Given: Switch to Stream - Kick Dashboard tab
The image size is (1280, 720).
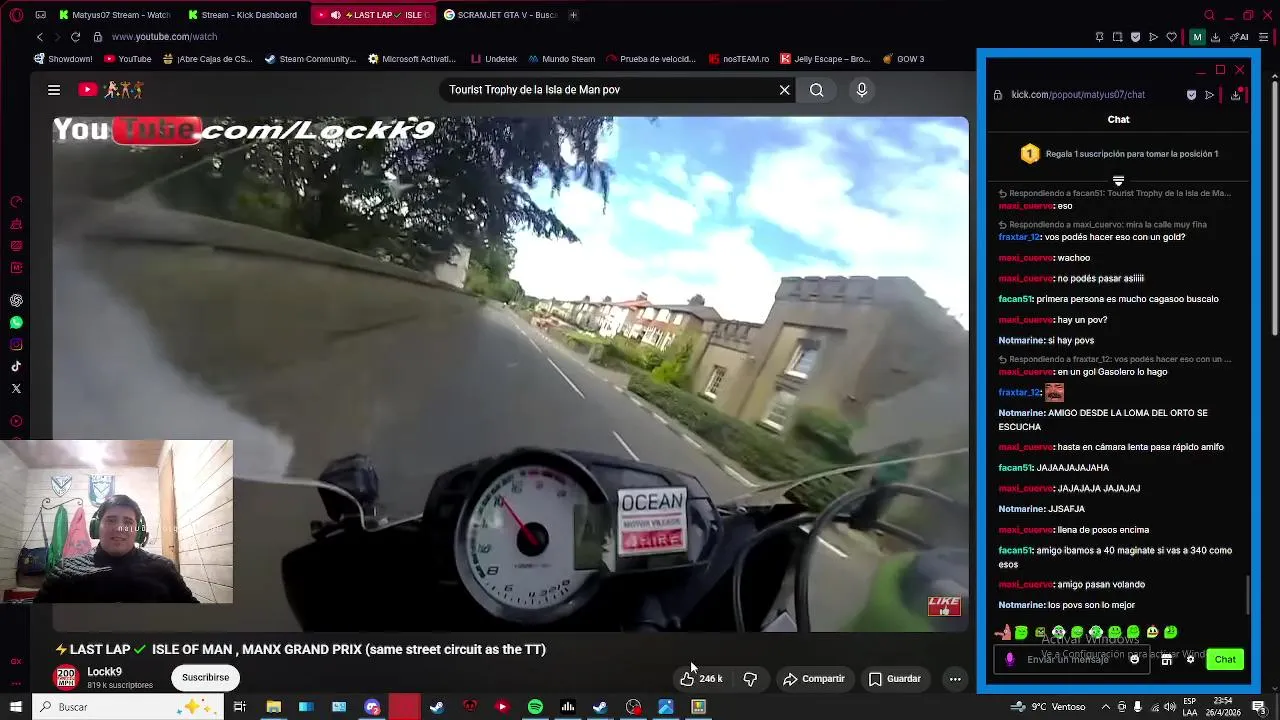Looking at the screenshot, I should (243, 15).
